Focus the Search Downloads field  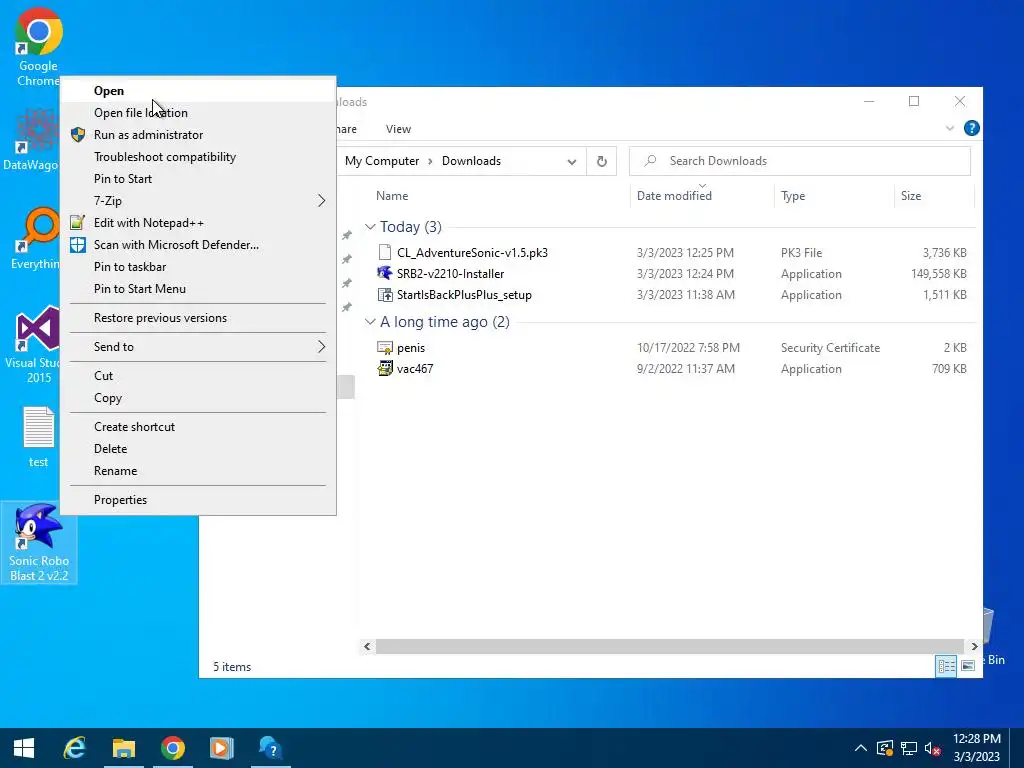pos(799,161)
